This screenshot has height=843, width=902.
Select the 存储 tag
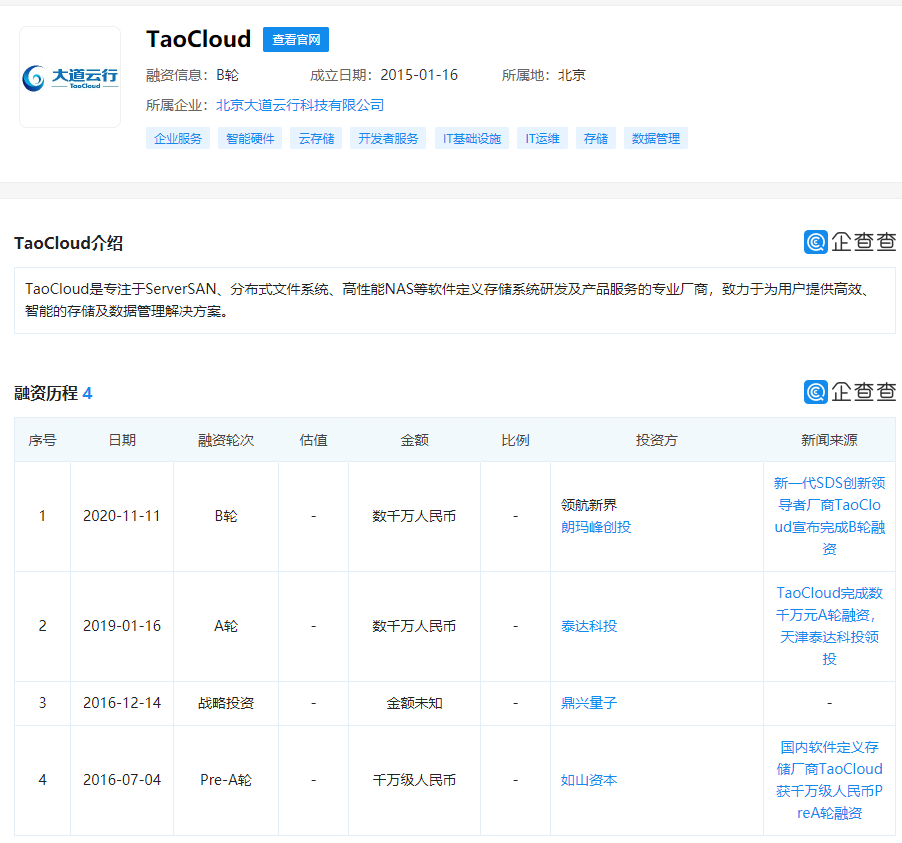click(x=595, y=139)
